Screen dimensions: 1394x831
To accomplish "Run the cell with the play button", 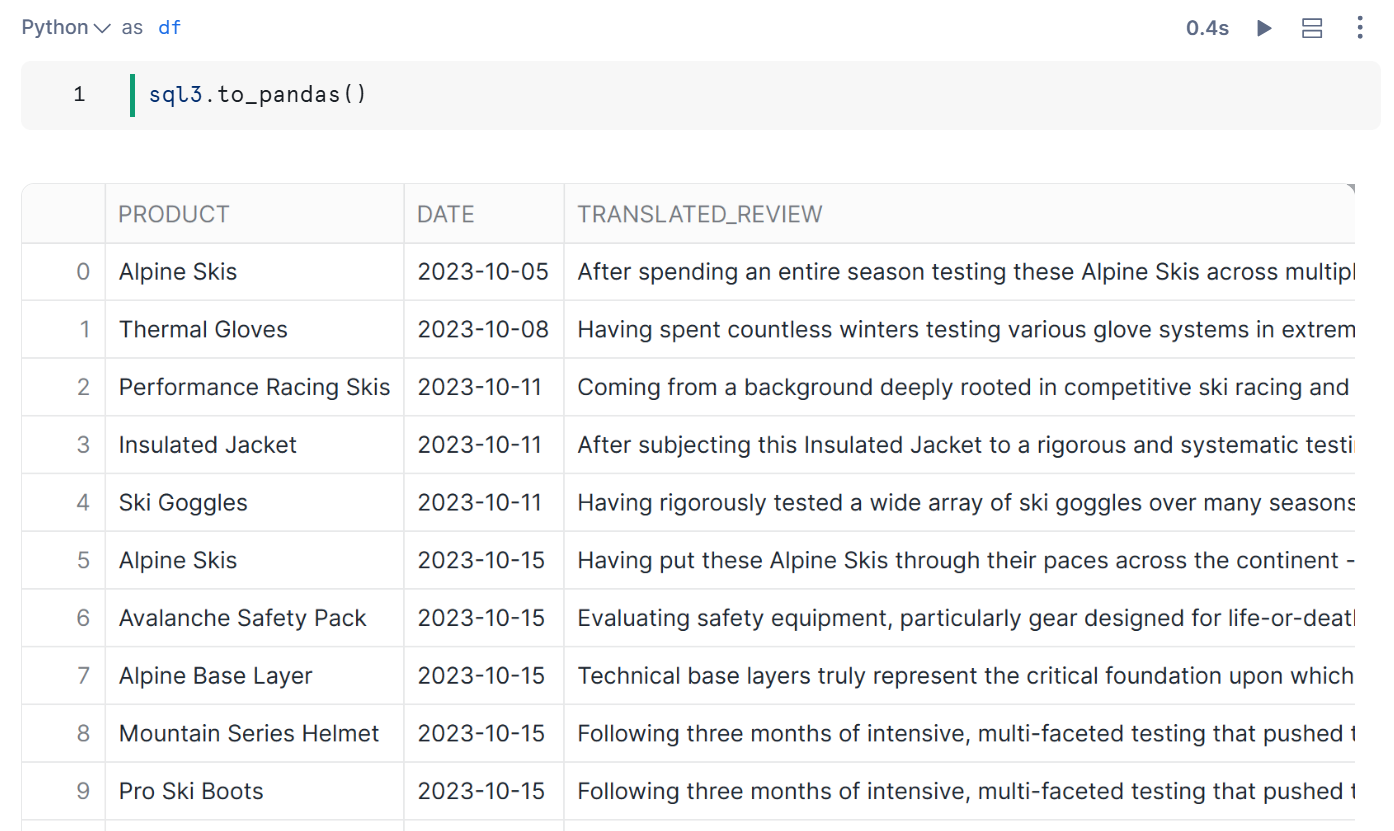I will click(1264, 28).
